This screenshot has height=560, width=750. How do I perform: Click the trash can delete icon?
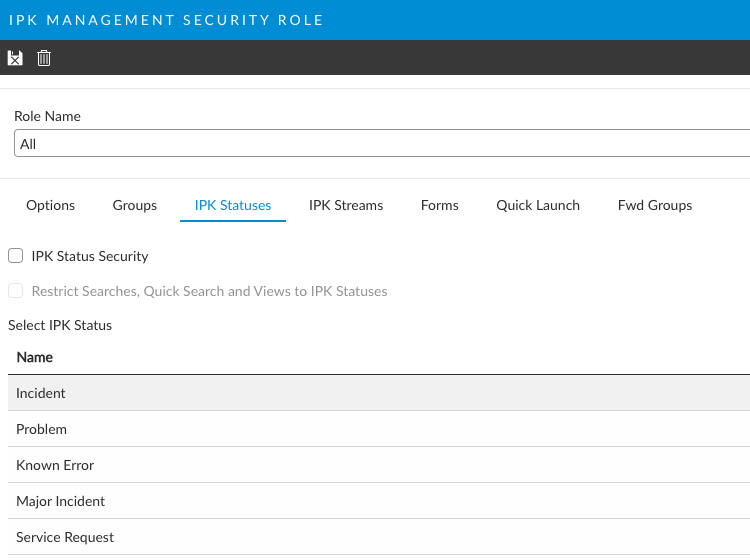point(44,58)
